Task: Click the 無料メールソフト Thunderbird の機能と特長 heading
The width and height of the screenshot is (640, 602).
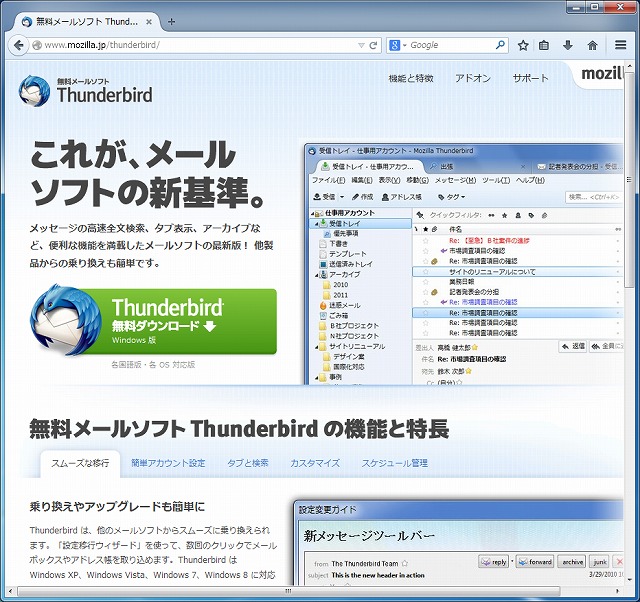Action: (x=239, y=429)
